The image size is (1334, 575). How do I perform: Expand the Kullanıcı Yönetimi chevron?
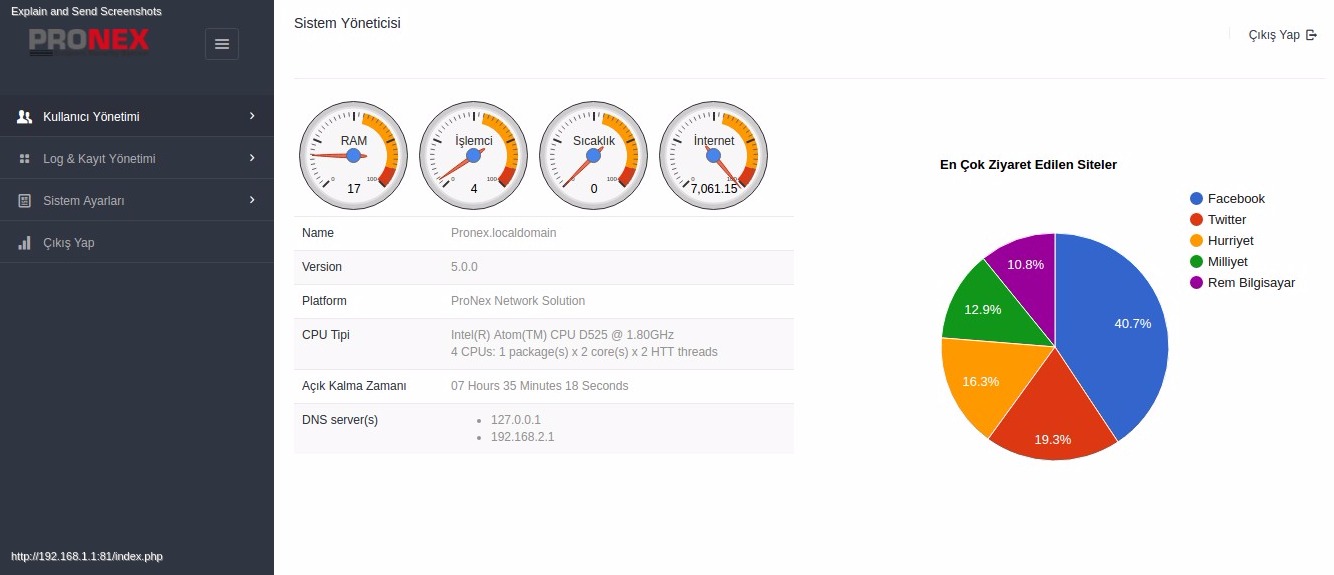[x=252, y=116]
